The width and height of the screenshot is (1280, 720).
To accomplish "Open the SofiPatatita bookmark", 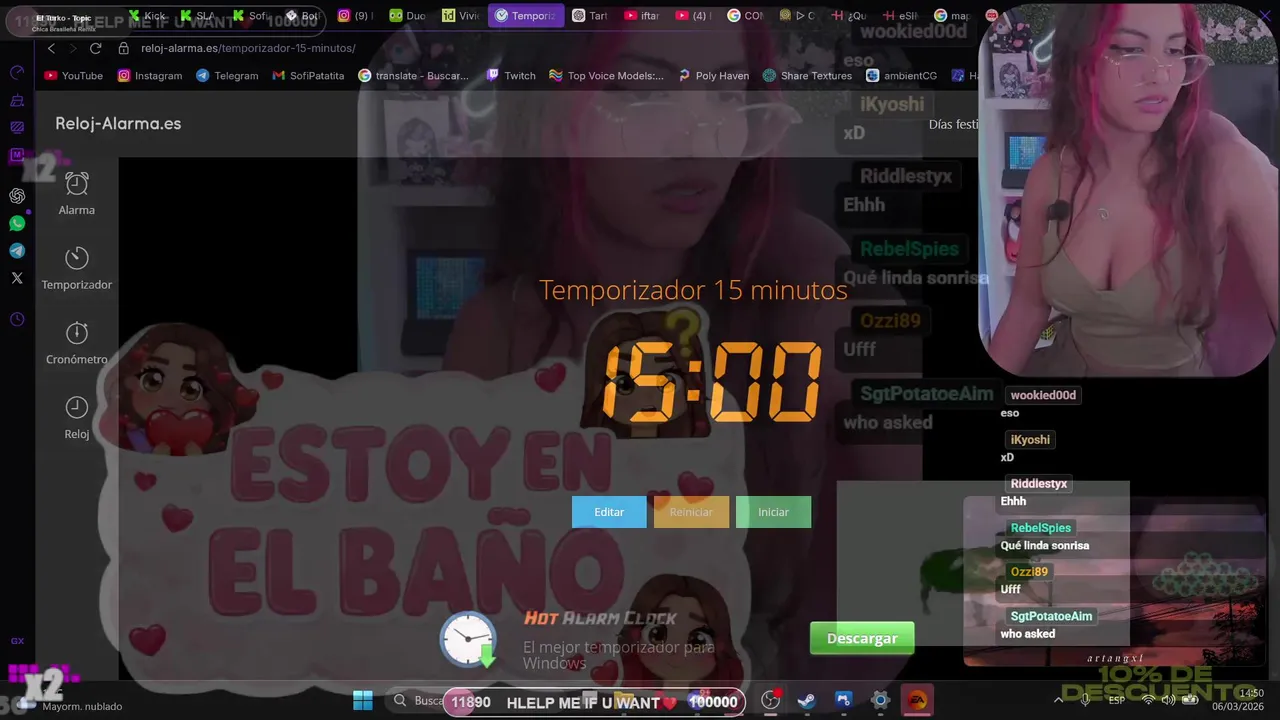I will coord(308,76).
